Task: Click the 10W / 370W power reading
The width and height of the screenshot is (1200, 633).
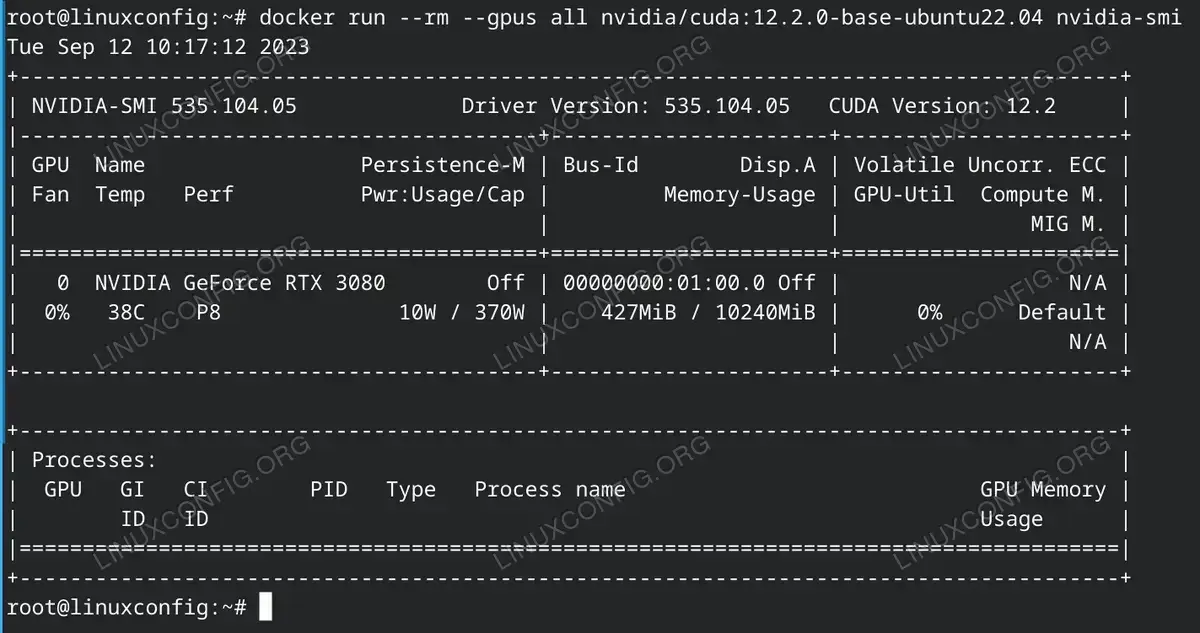Action: [x=462, y=312]
